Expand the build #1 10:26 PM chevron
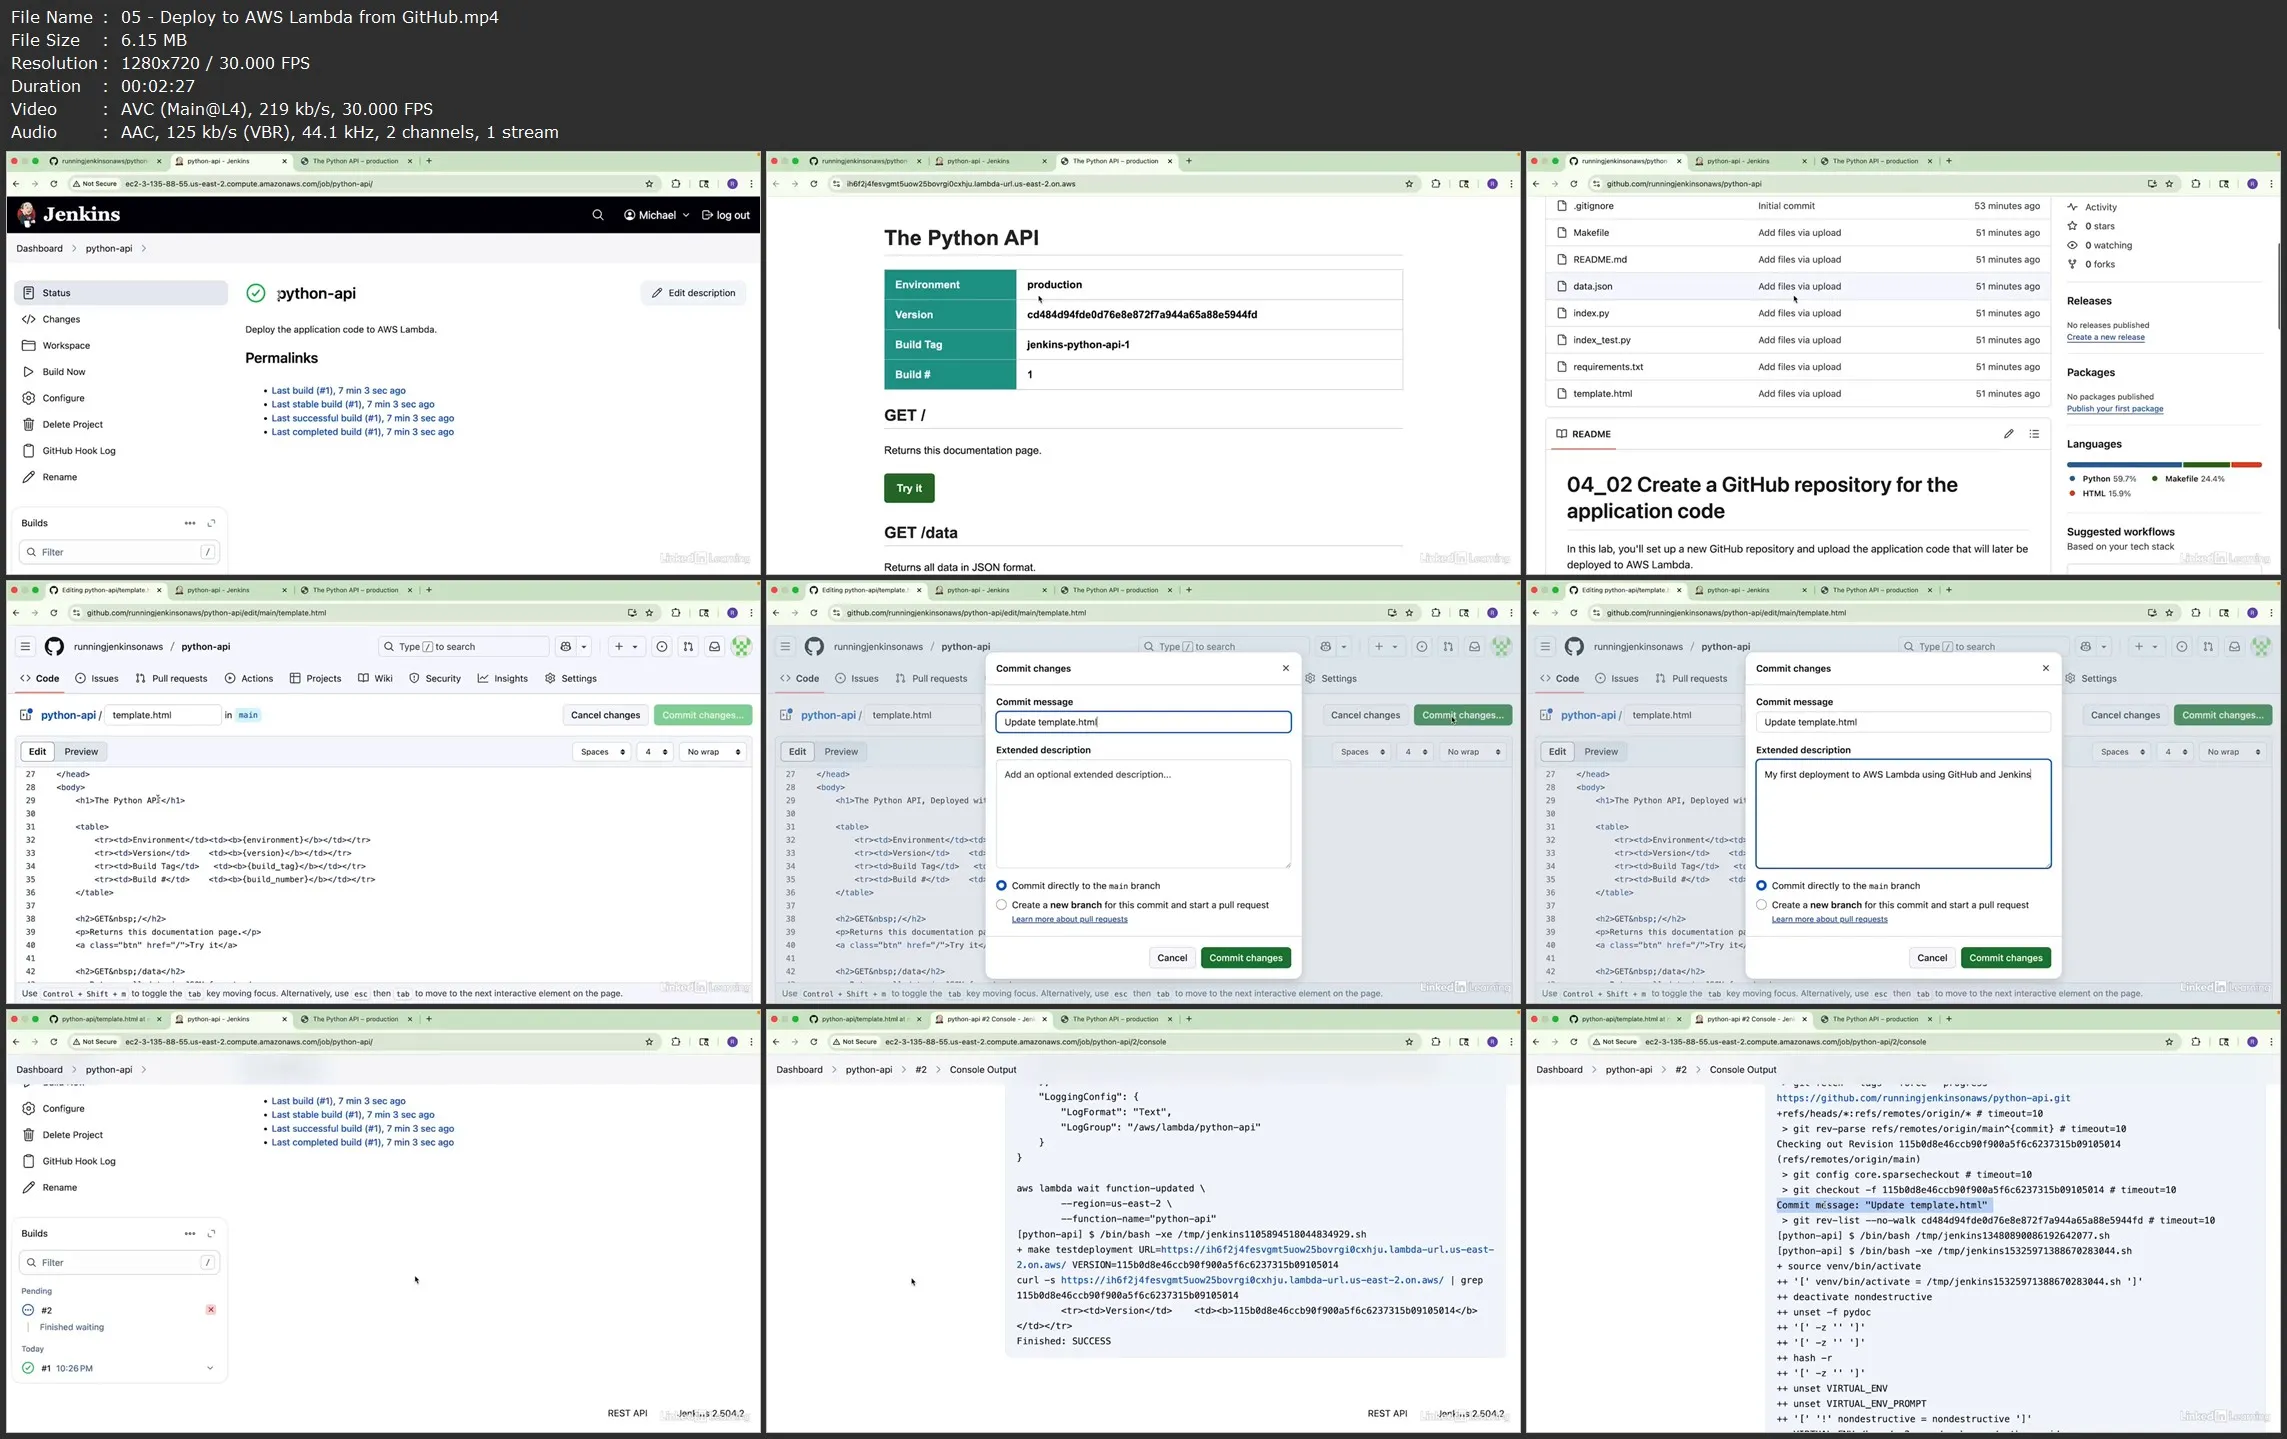Screen dimensions: 2287x1439 coord(210,1369)
